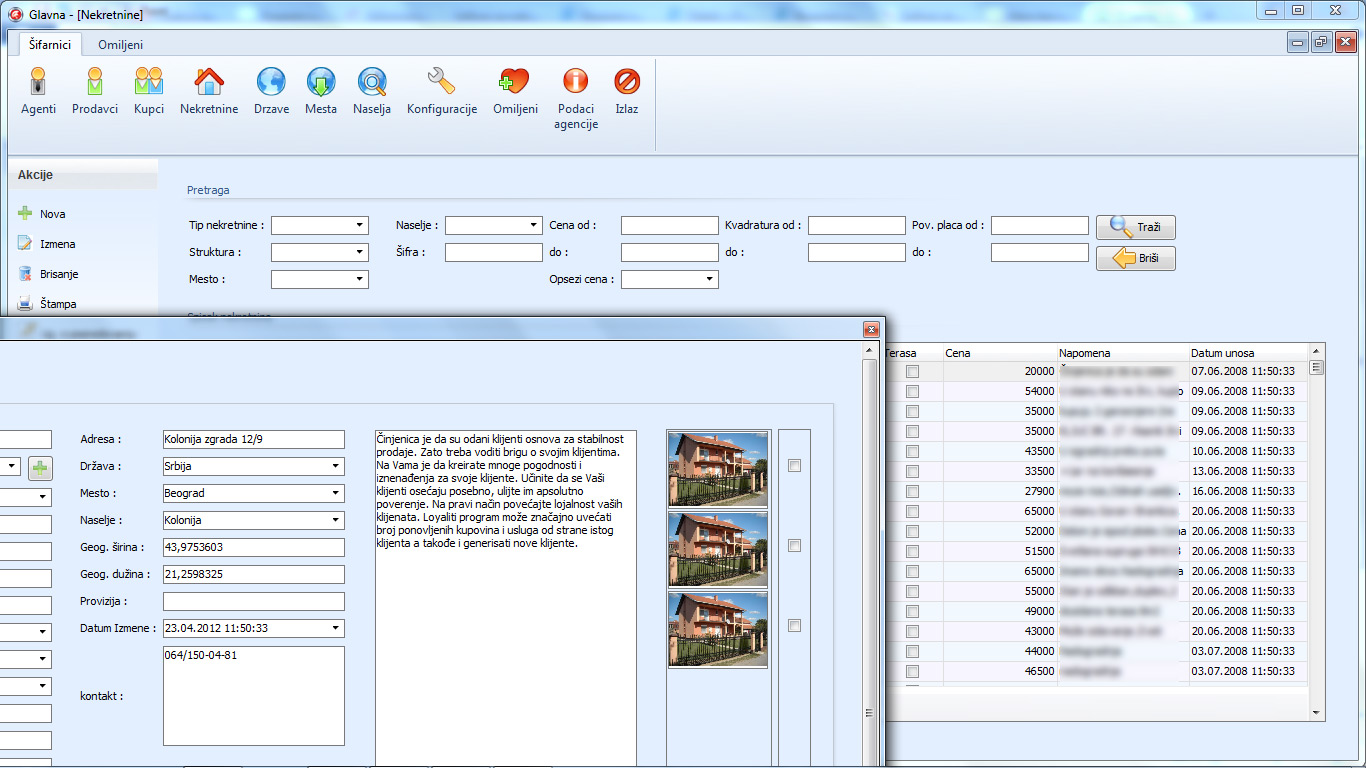Check the Terasa box for the 20000 row

[x=912, y=372]
